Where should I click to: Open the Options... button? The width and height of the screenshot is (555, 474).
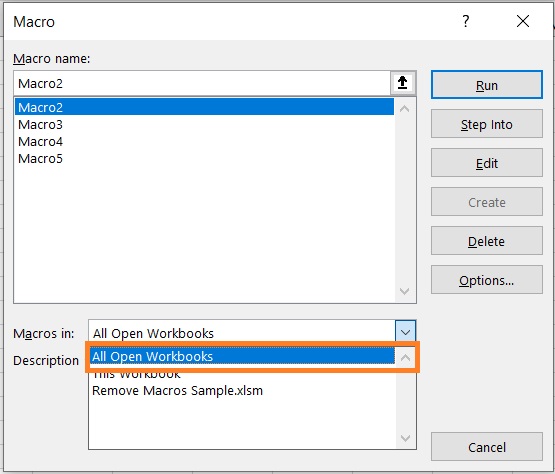coord(487,280)
